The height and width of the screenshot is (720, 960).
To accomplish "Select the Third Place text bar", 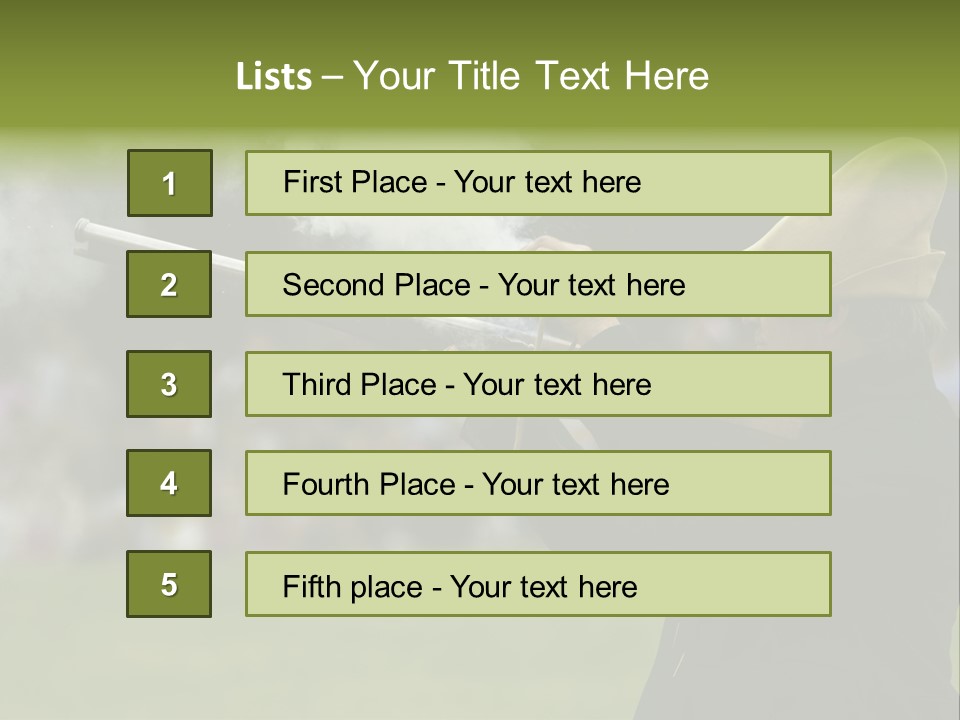I will pyautogui.click(x=538, y=384).
